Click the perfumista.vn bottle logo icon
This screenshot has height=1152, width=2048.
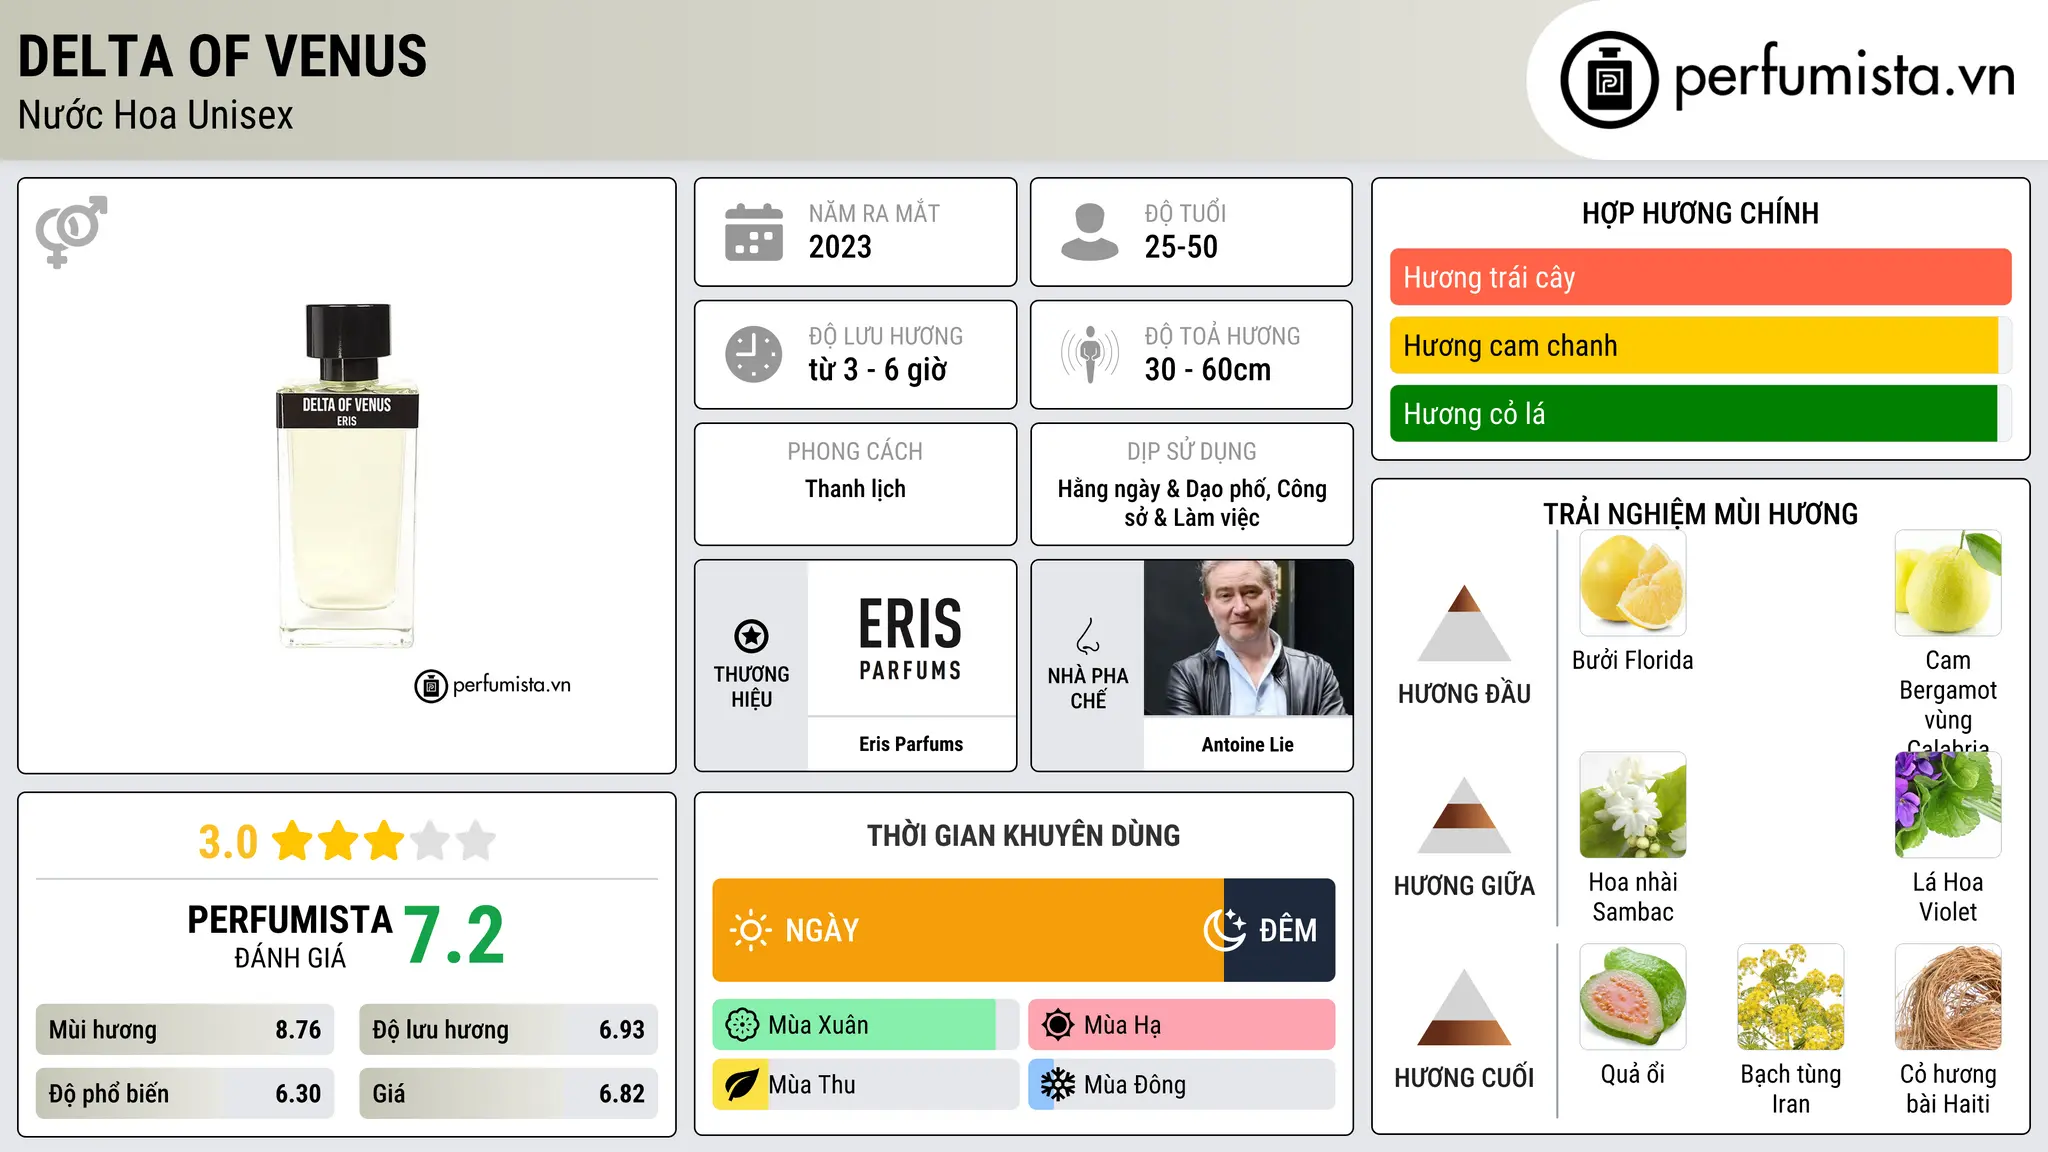[1609, 80]
